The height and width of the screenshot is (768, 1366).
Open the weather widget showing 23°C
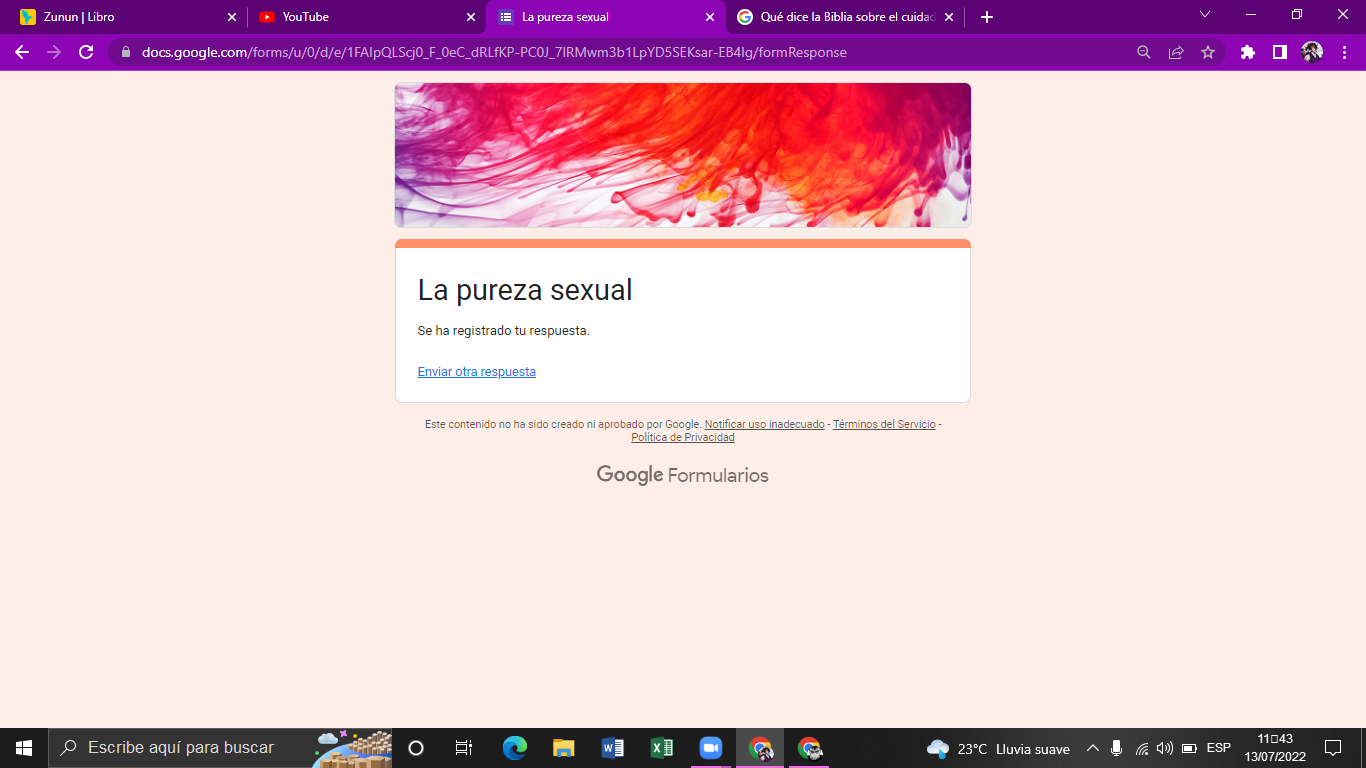click(x=998, y=748)
